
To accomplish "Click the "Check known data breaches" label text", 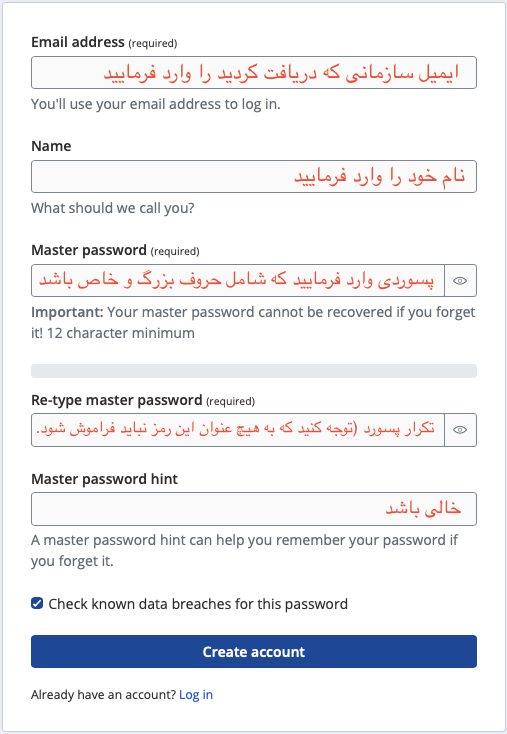I will 198,604.
